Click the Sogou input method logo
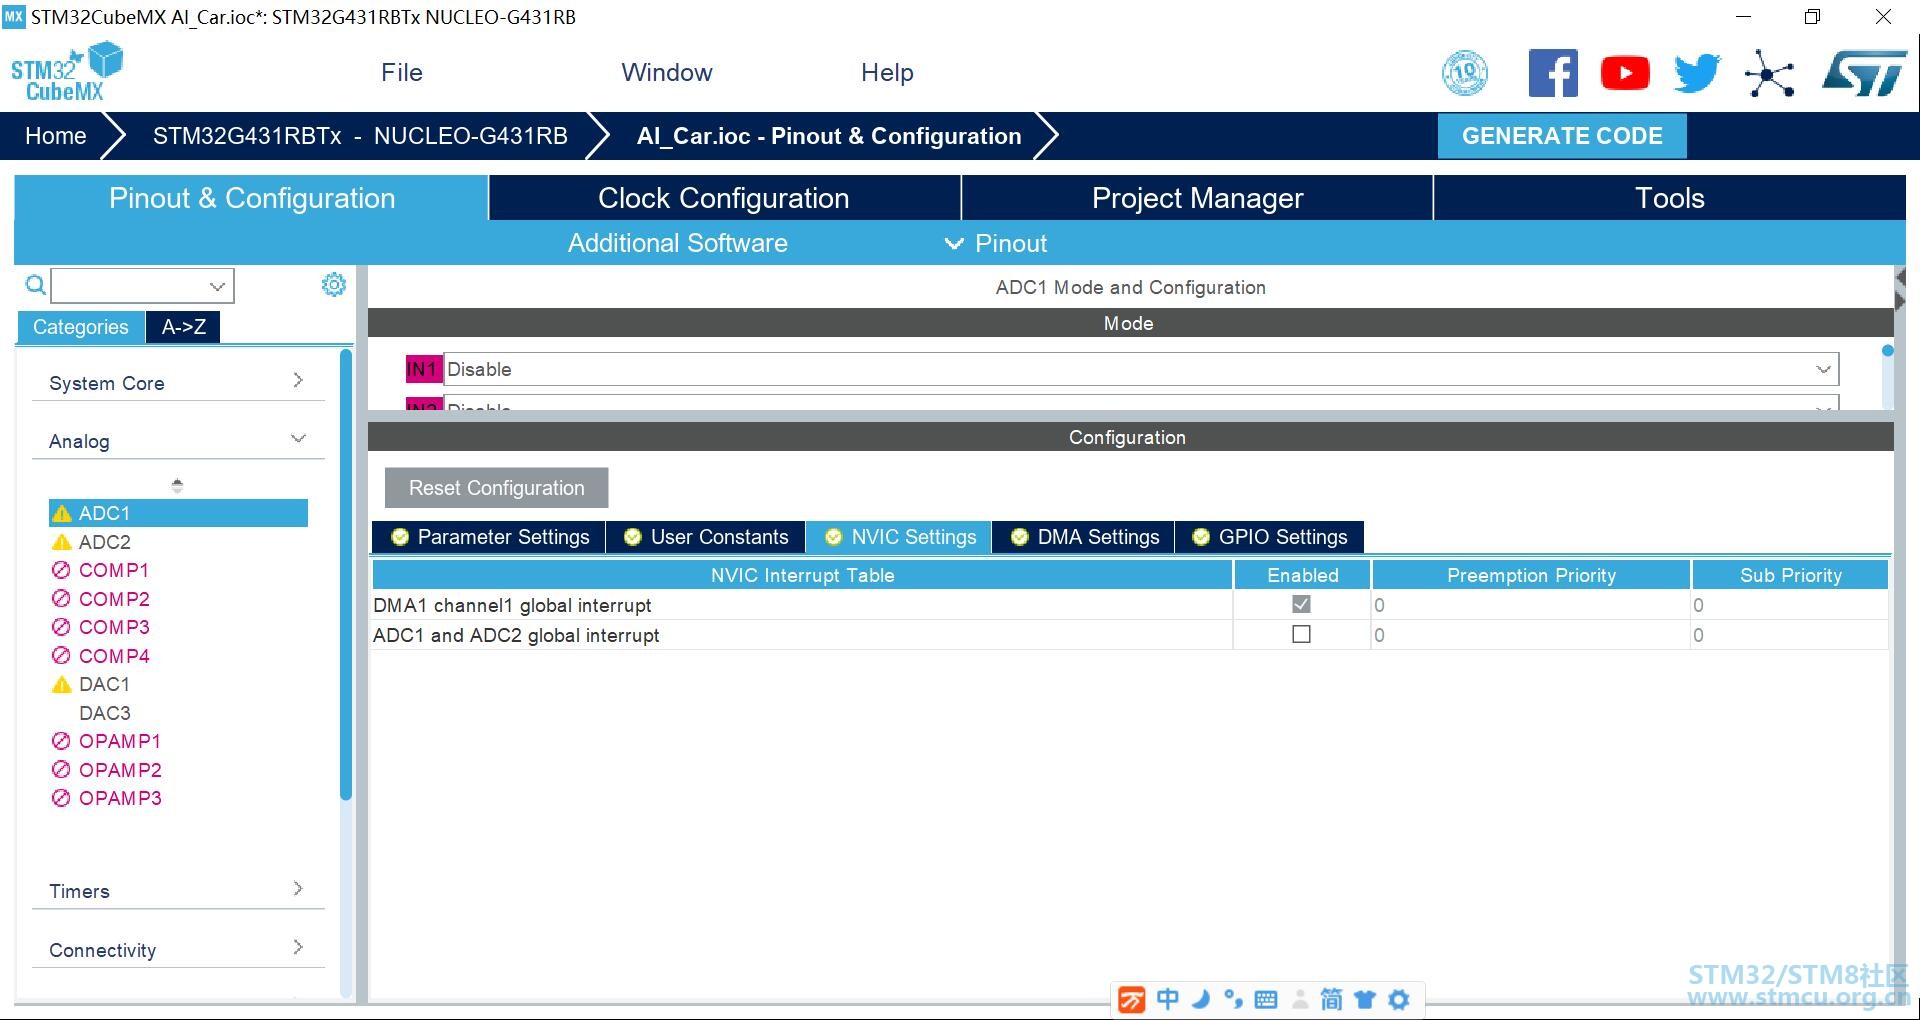1920x1020 pixels. pyautogui.click(x=1131, y=999)
